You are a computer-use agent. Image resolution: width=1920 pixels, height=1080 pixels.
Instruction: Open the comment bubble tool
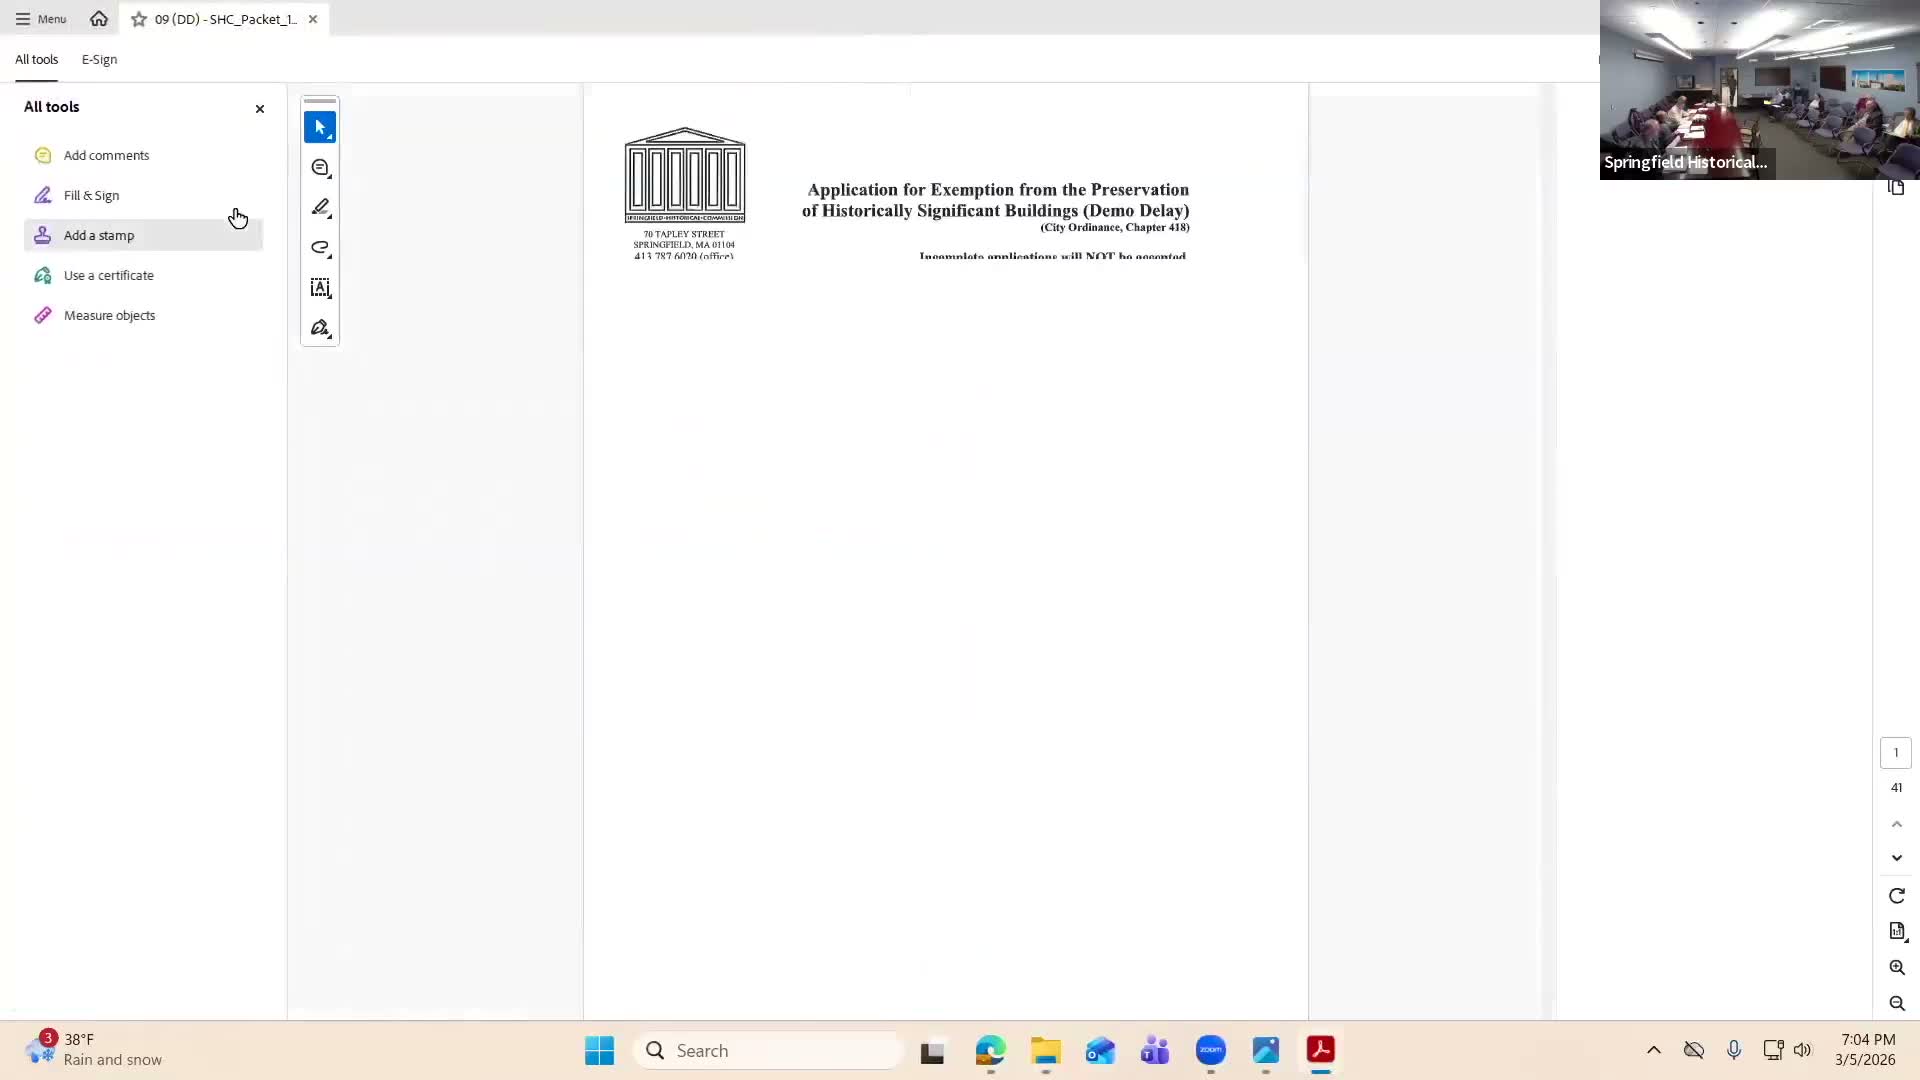tap(320, 168)
